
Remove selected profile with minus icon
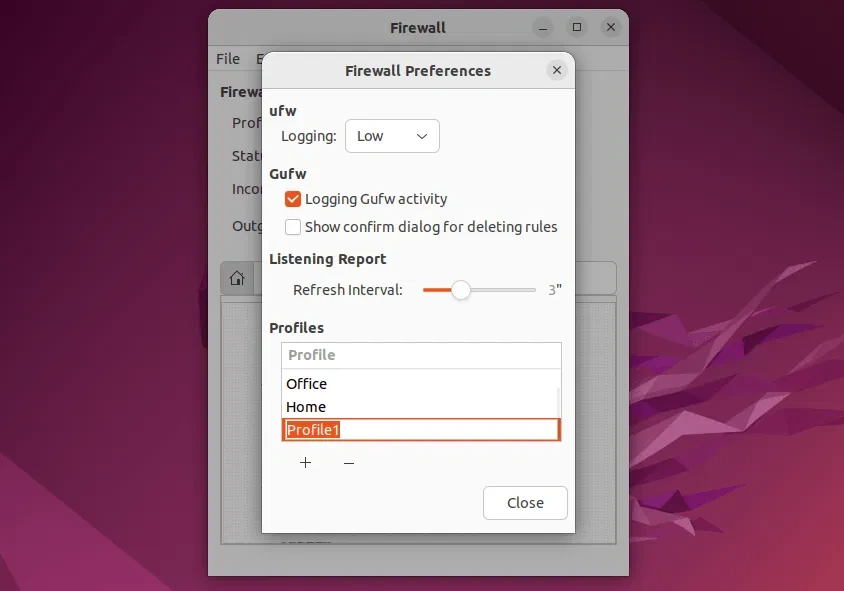pos(349,463)
